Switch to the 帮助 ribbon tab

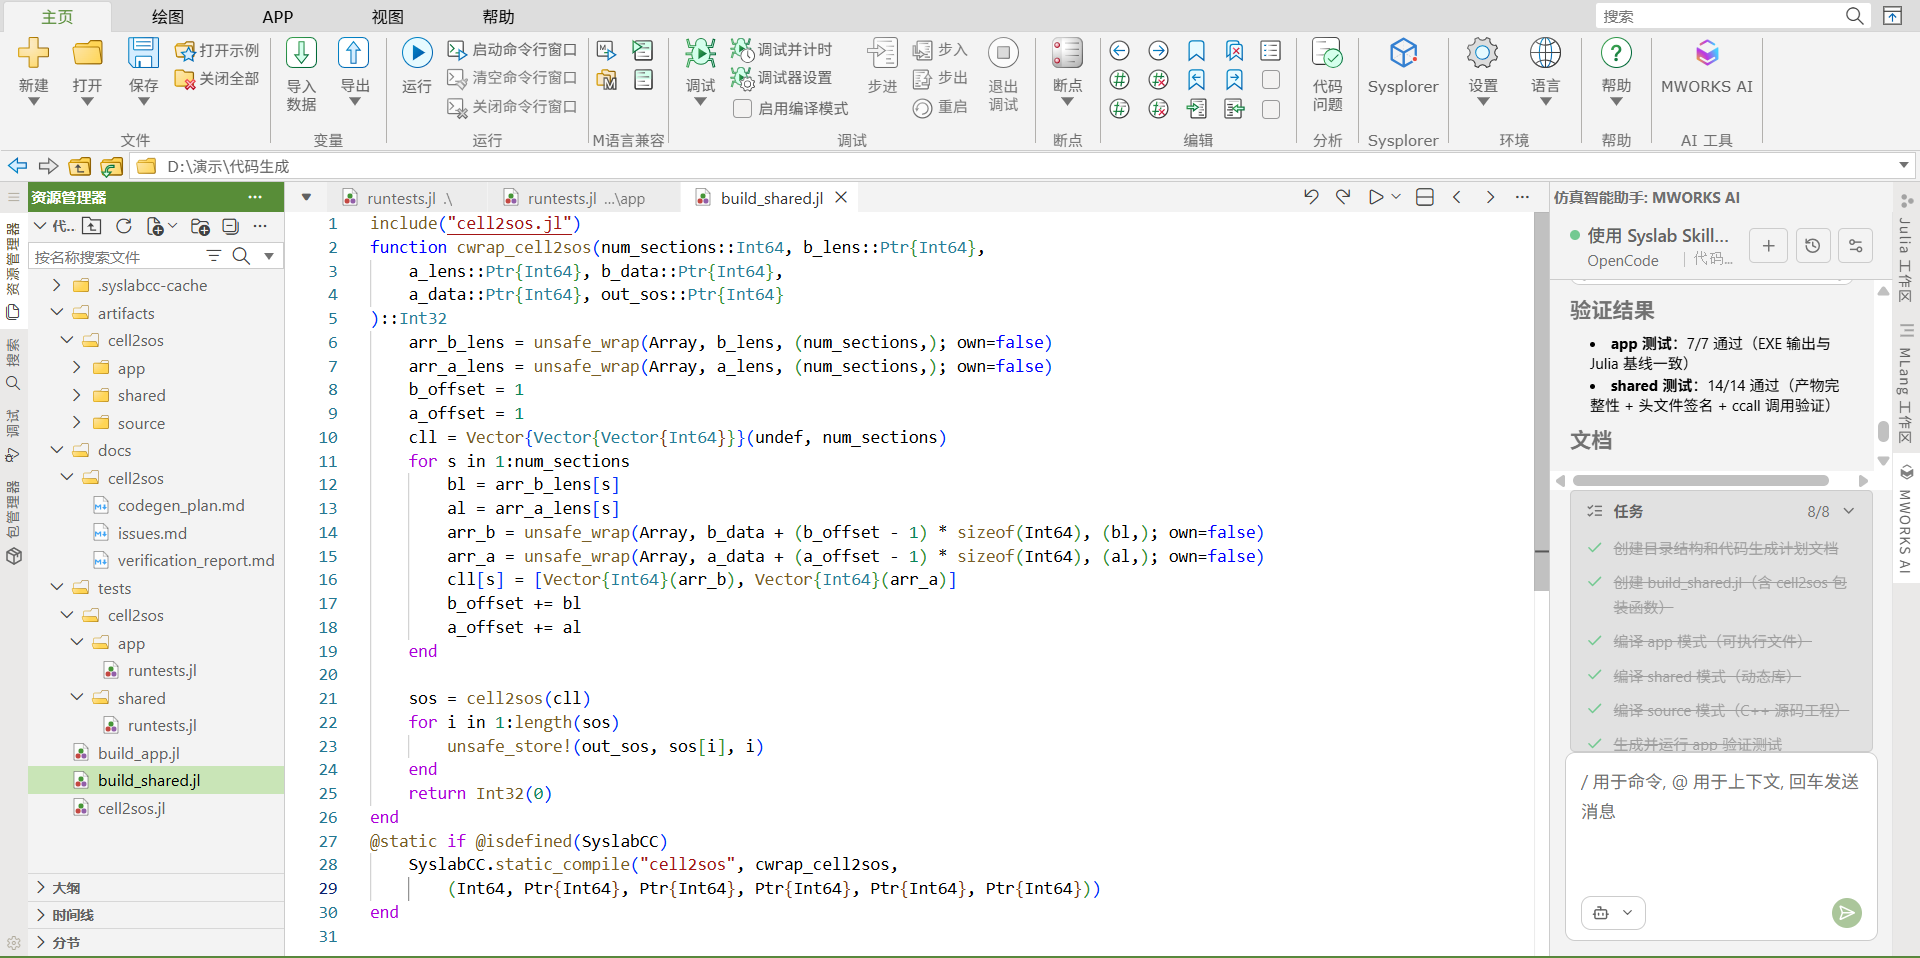point(498,16)
